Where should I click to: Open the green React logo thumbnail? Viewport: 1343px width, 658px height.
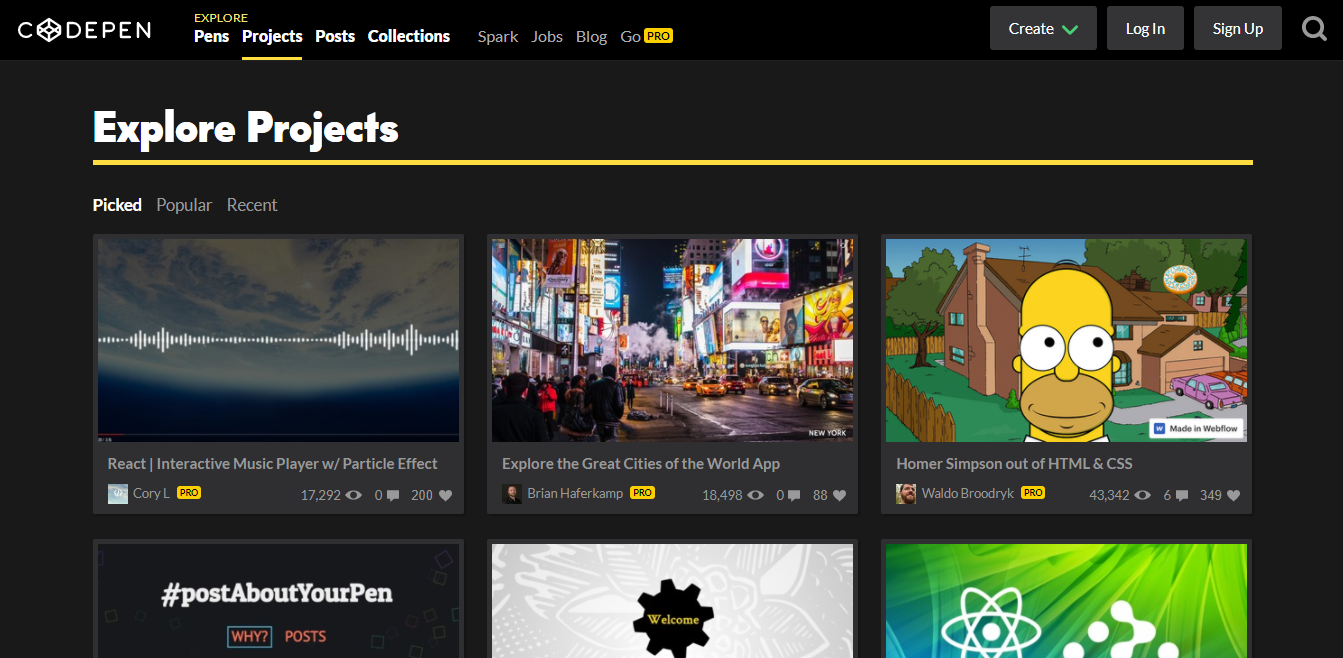[1066, 601]
